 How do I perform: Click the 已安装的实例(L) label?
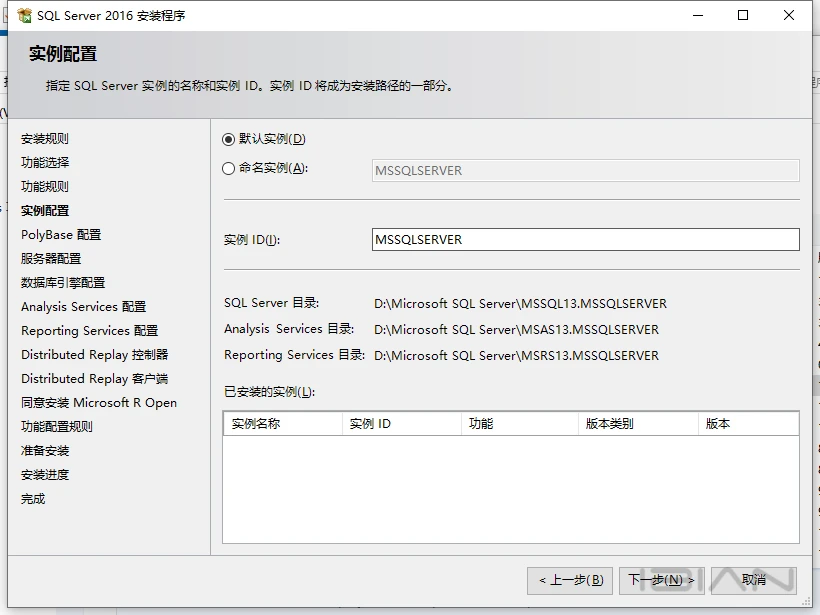(x=269, y=392)
